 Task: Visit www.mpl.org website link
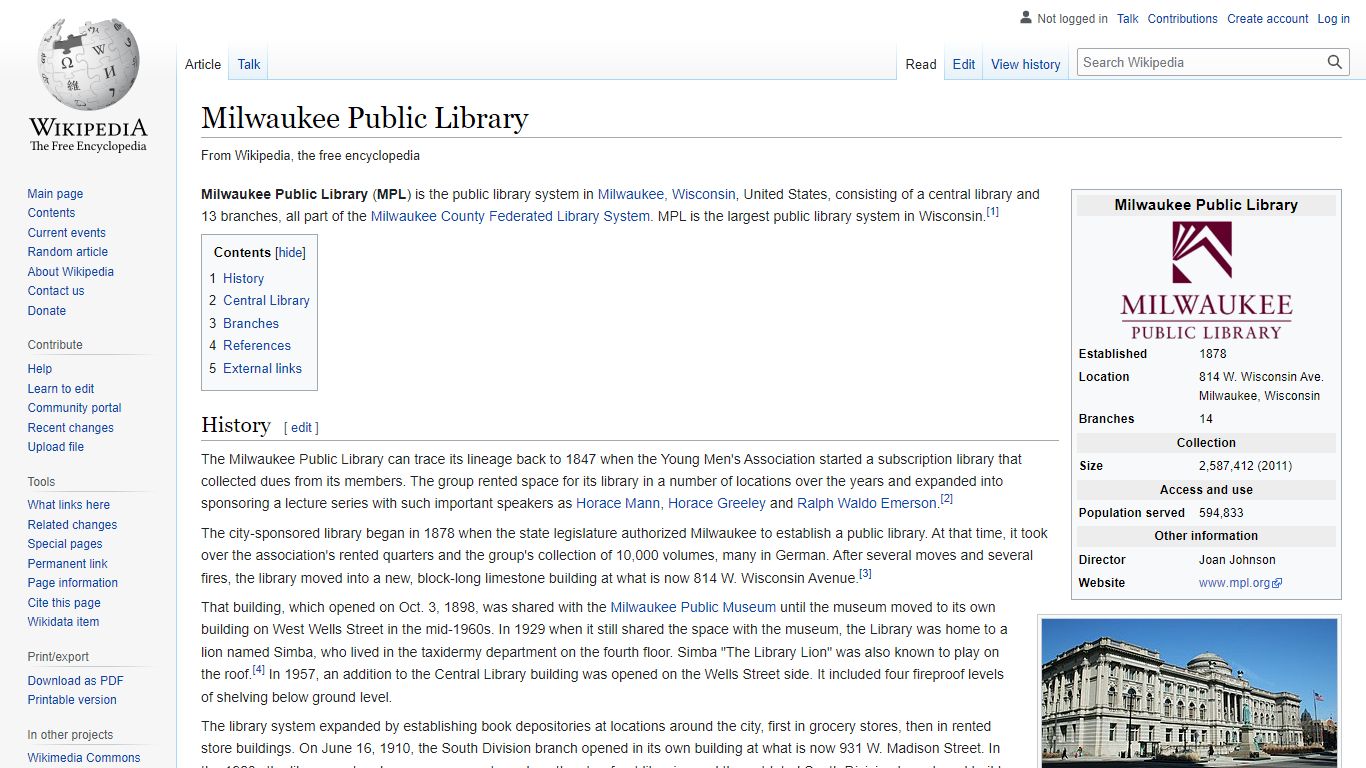[x=1240, y=583]
